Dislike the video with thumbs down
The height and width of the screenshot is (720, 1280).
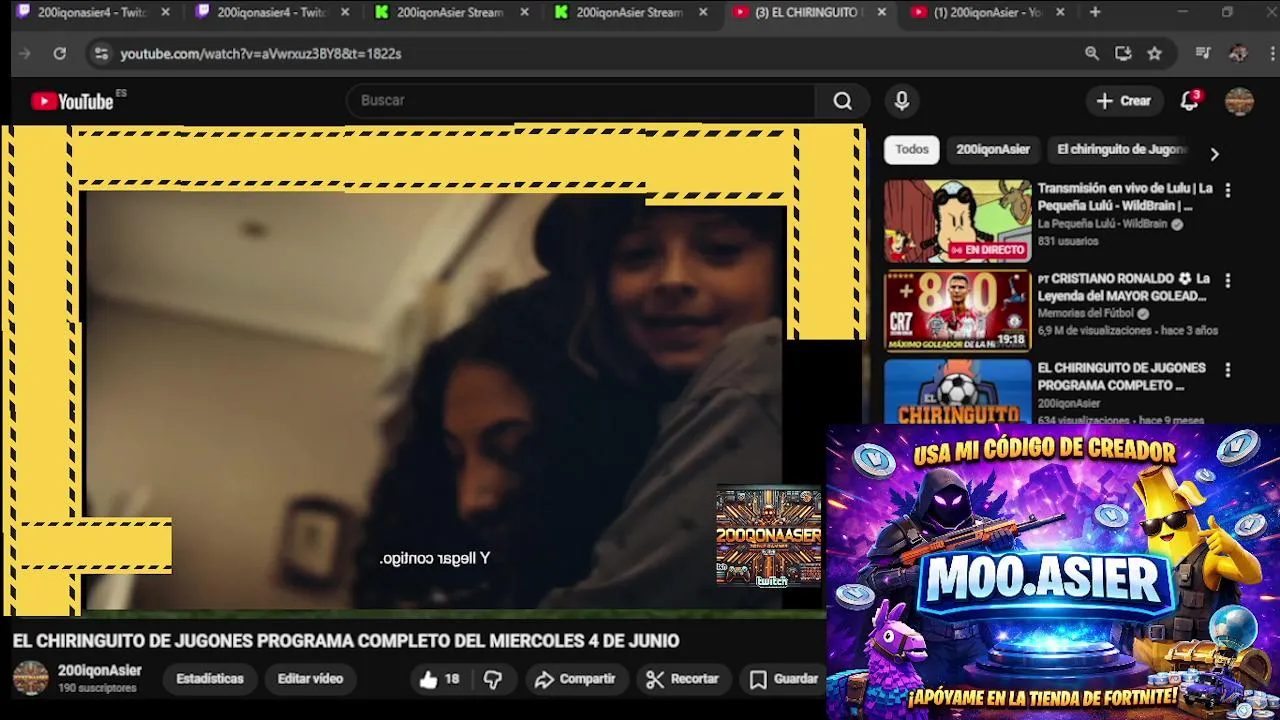click(493, 679)
